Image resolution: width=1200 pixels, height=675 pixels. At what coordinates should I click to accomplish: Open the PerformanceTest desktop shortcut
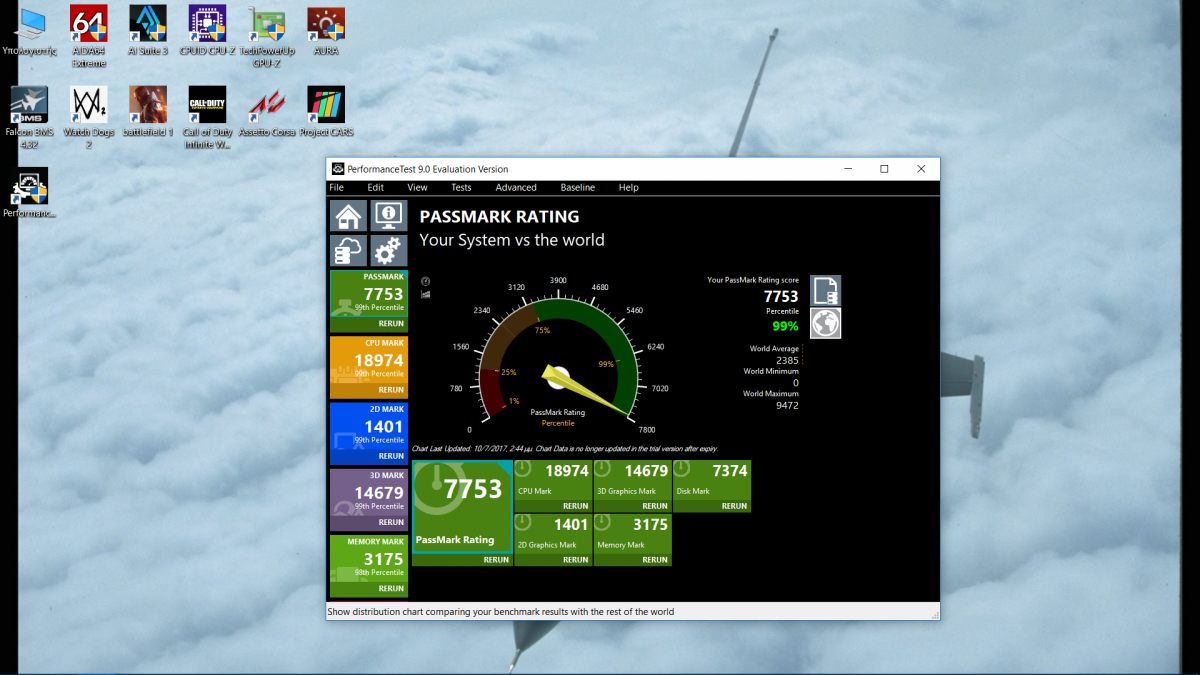click(29, 193)
